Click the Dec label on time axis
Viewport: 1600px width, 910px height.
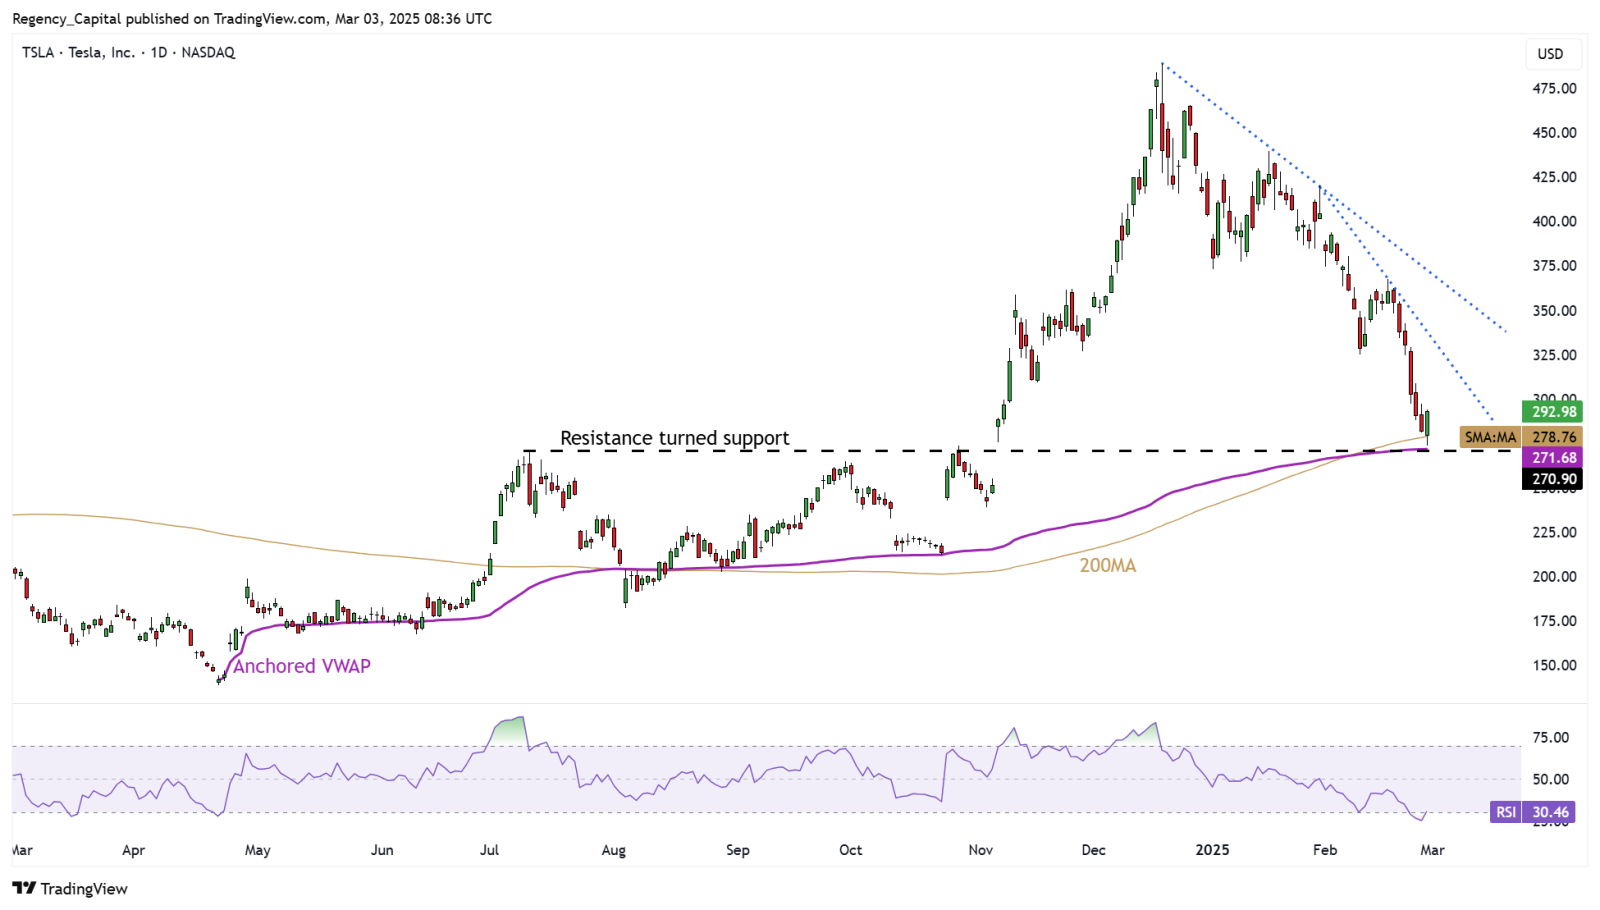pos(1094,850)
